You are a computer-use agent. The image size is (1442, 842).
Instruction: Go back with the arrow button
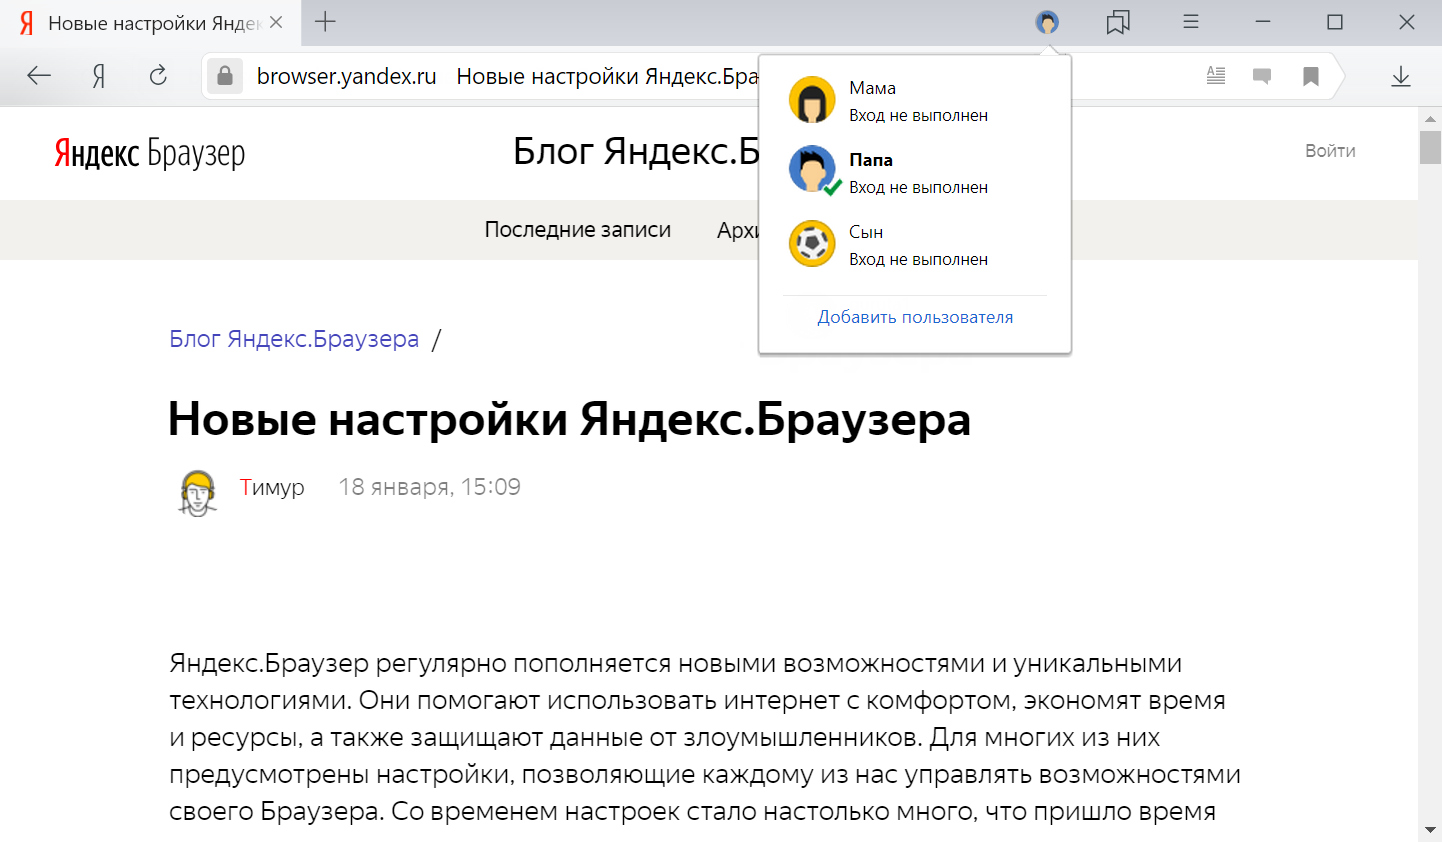pos(39,75)
